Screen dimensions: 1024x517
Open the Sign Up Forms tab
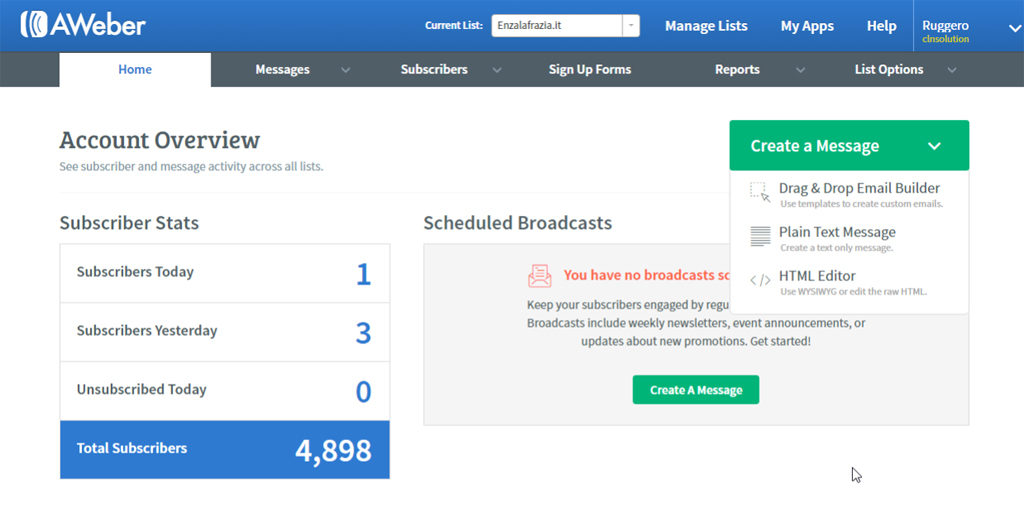tap(589, 70)
